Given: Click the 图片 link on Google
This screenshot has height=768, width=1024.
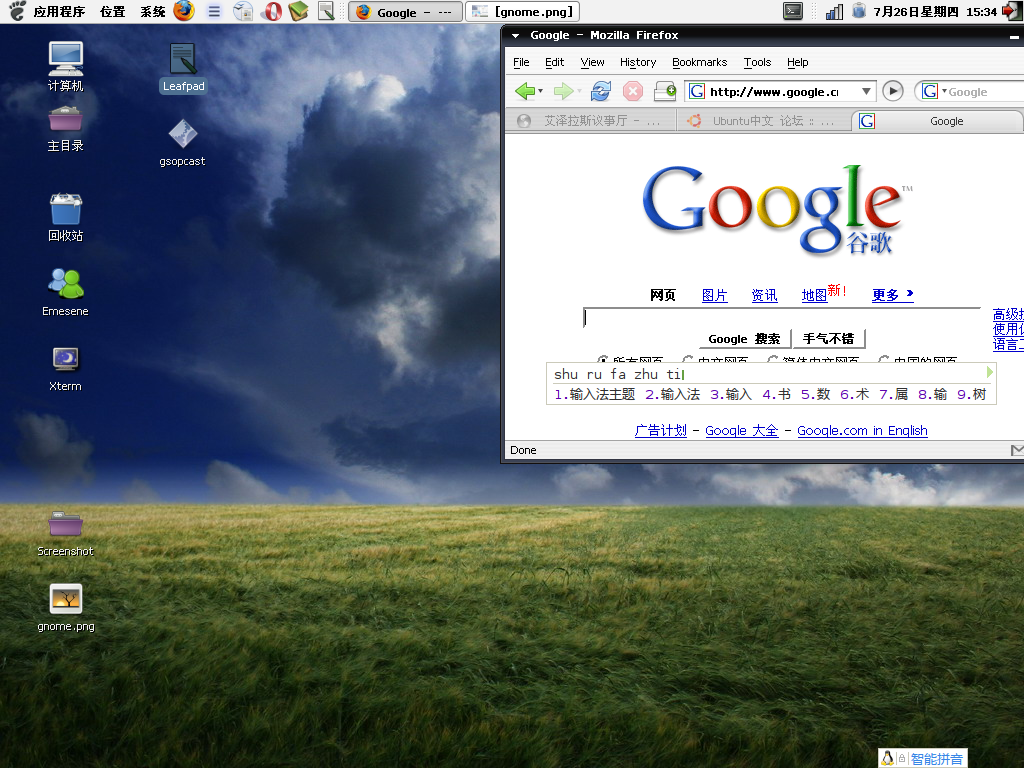Looking at the screenshot, I should point(714,295).
